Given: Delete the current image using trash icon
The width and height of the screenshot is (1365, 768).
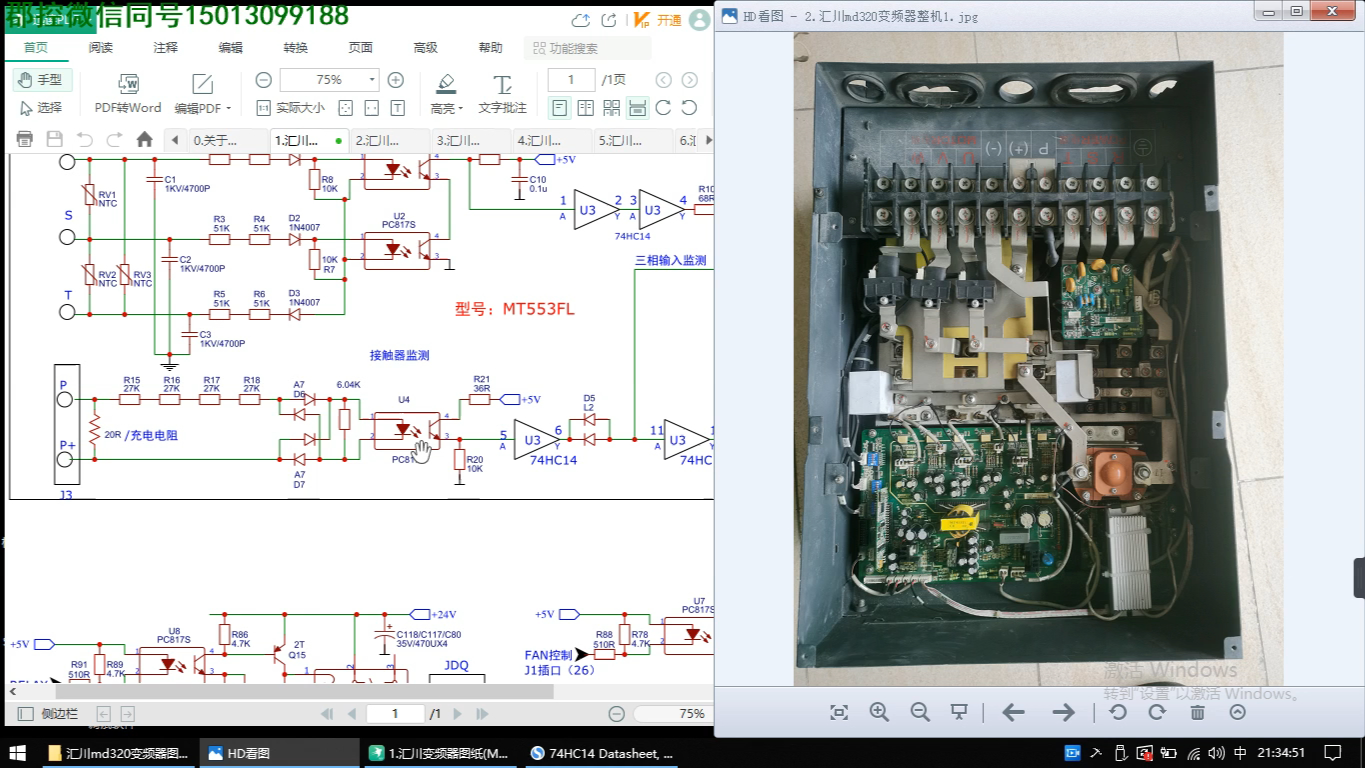Looking at the screenshot, I should tap(1197, 712).
